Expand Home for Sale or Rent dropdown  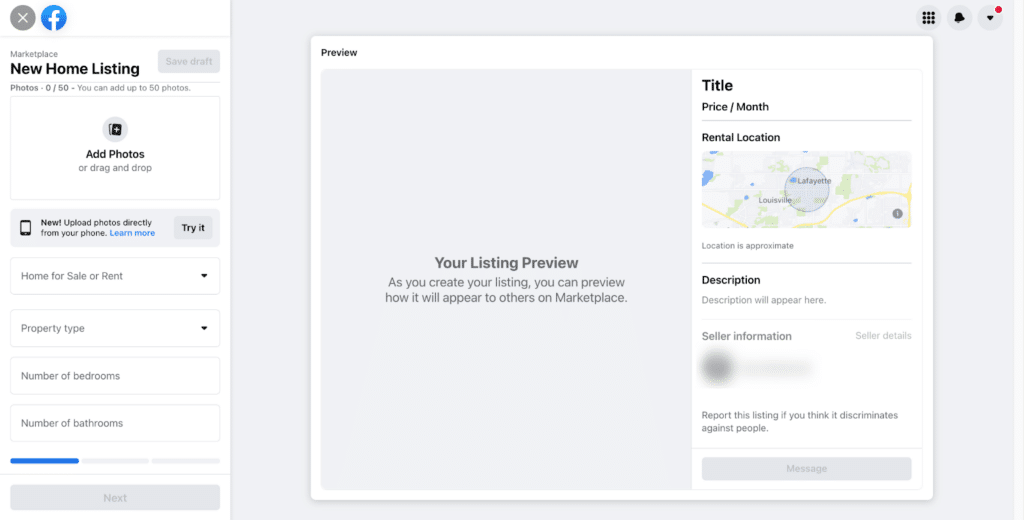click(x=115, y=276)
